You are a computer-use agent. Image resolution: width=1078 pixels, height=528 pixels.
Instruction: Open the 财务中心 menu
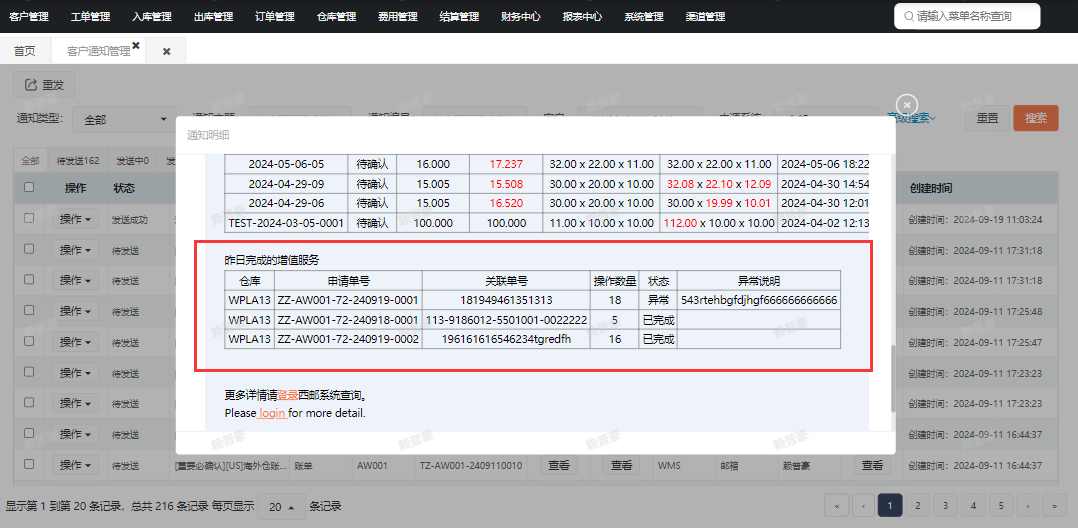520,16
